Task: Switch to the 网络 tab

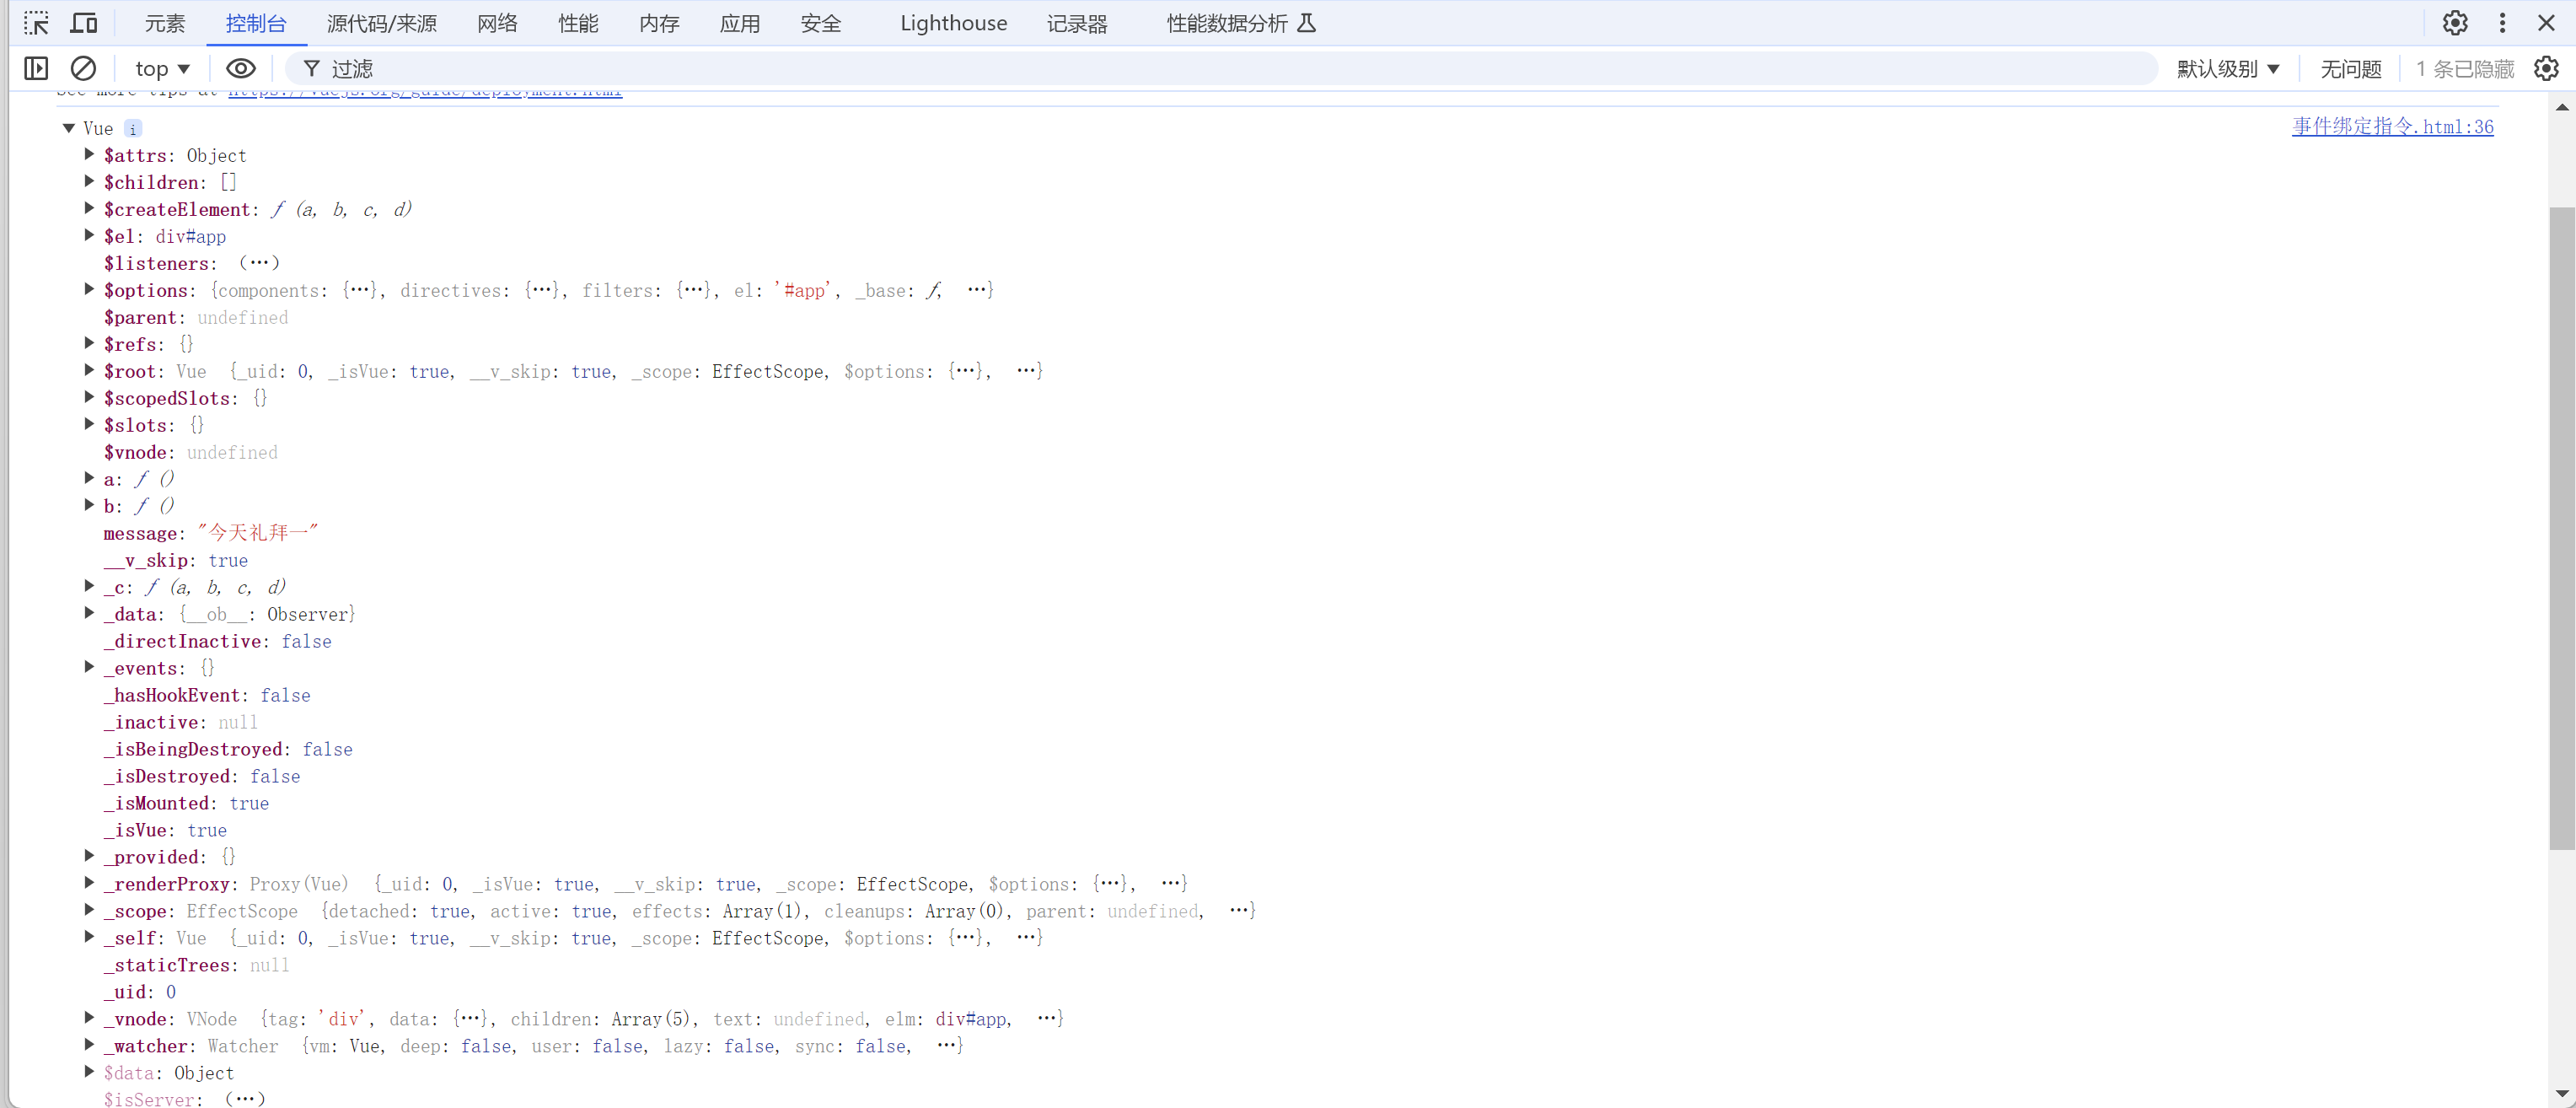Action: [x=497, y=23]
